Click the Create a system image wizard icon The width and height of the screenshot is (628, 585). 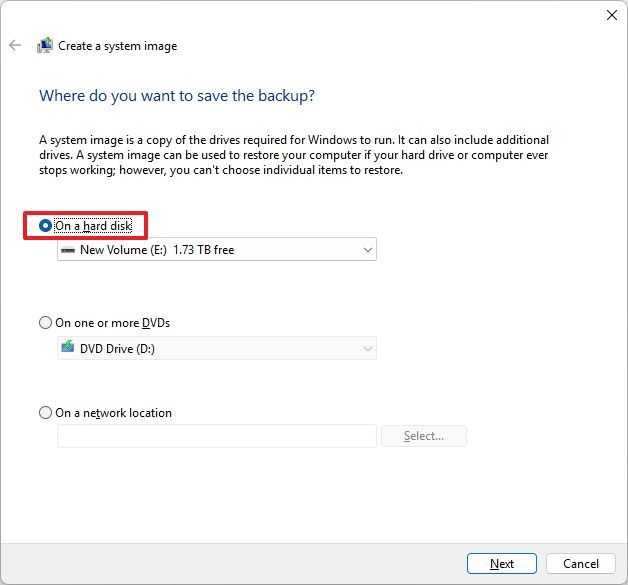44,46
